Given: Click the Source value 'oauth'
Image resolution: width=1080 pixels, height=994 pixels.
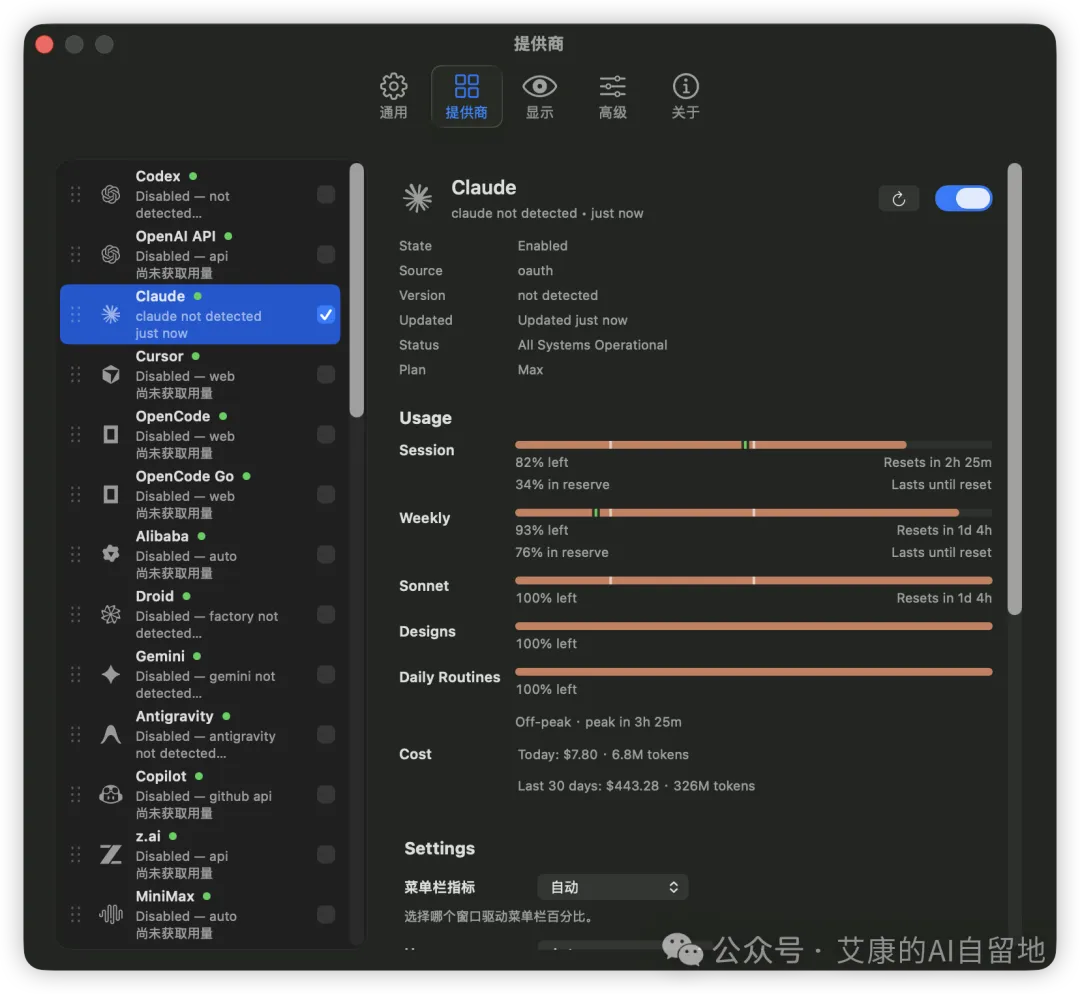Looking at the screenshot, I should pyautogui.click(x=535, y=271).
